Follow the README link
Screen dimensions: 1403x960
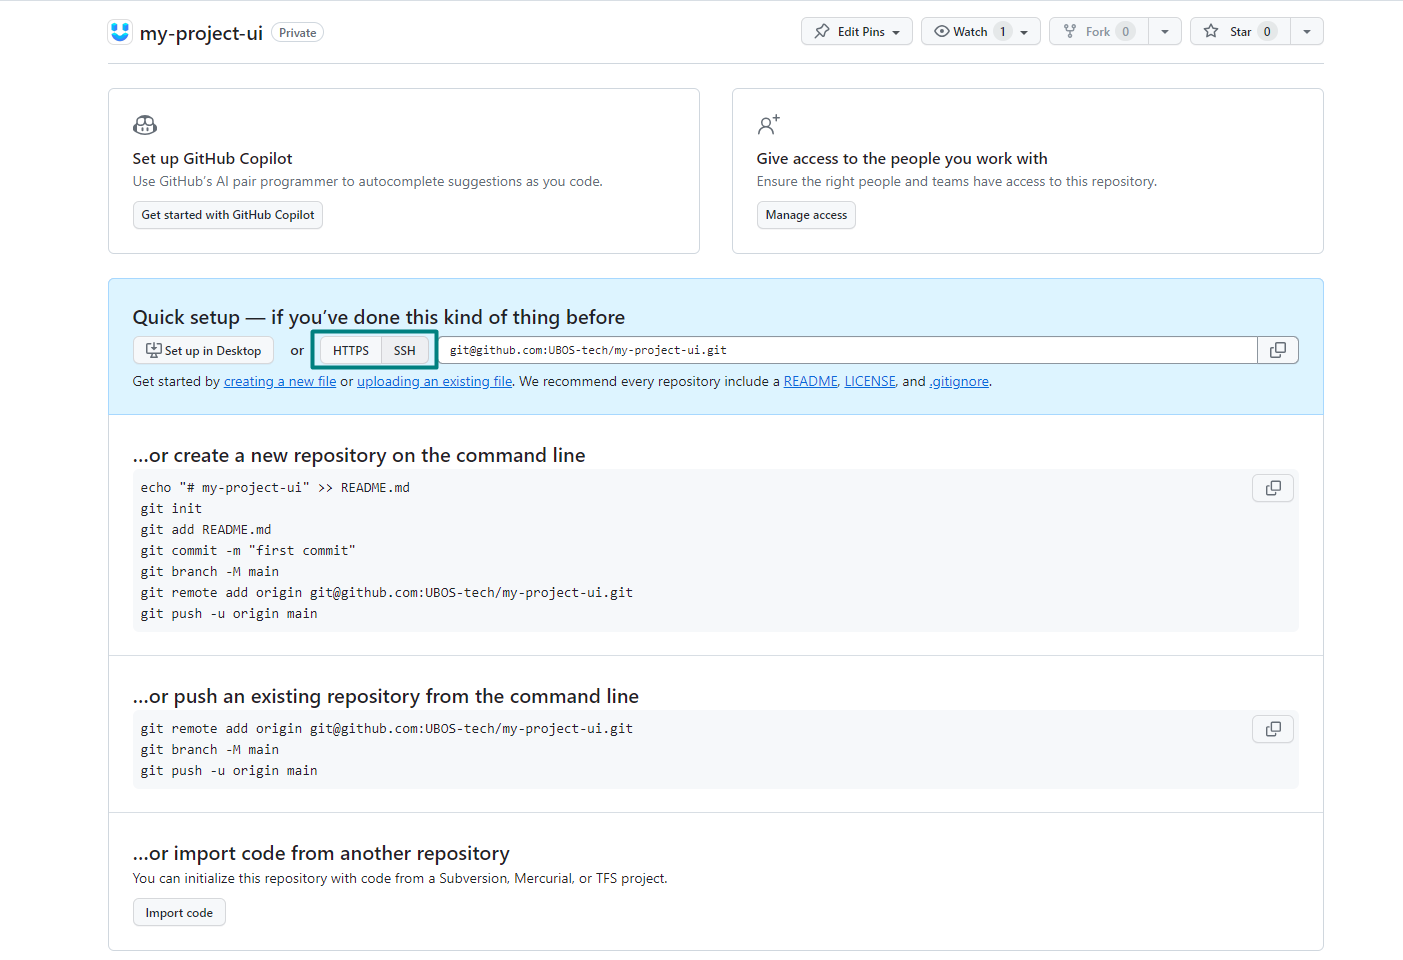(811, 381)
